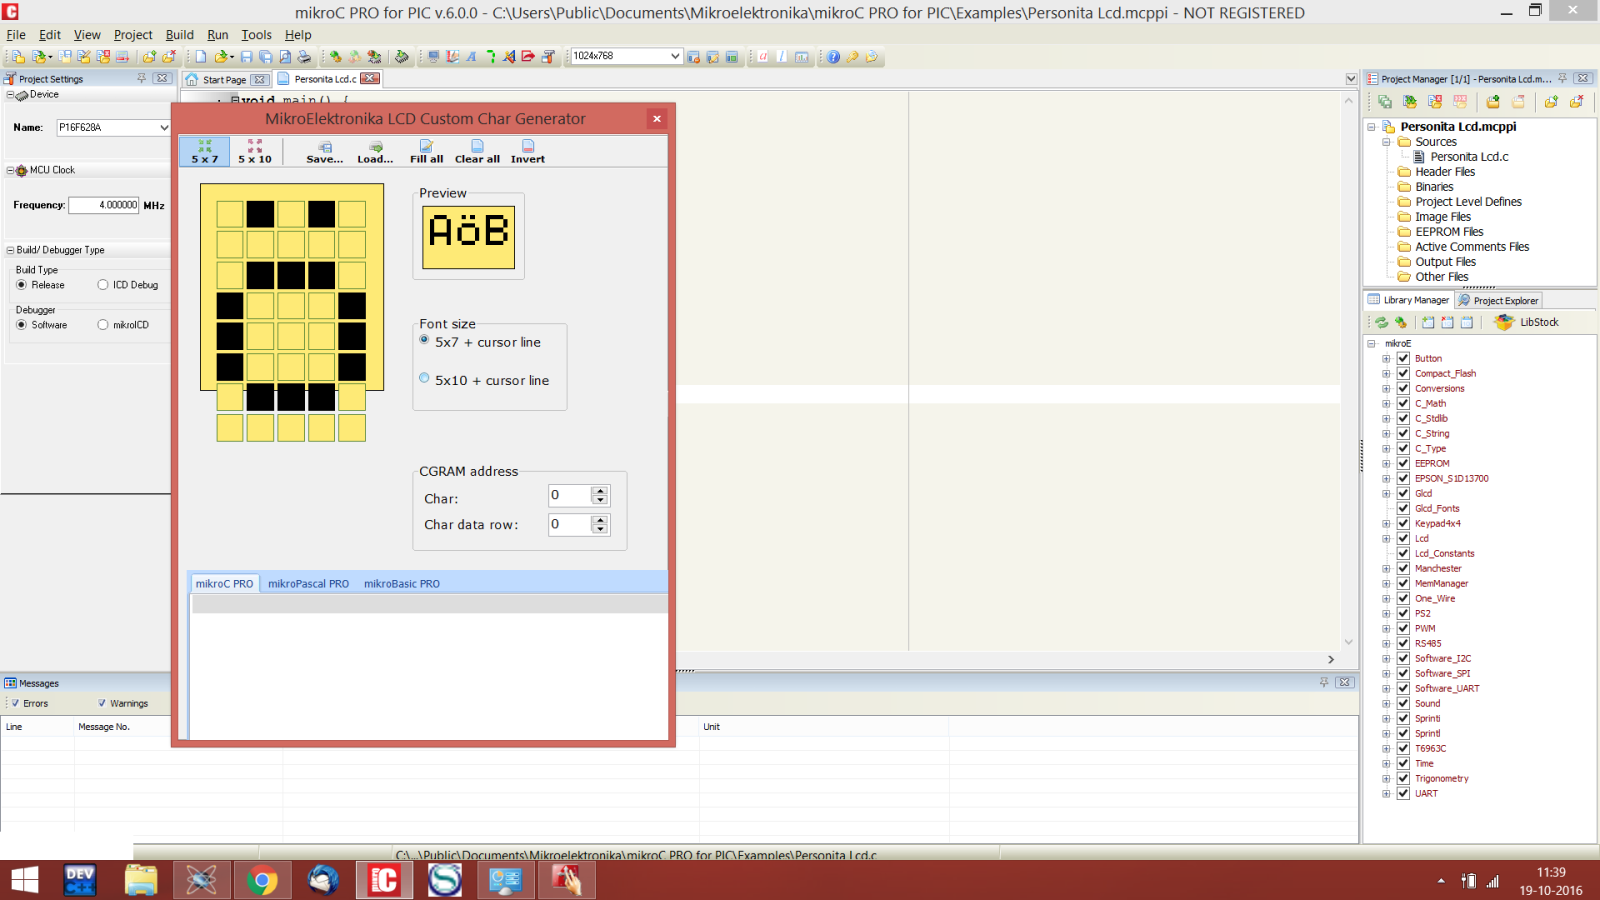The width and height of the screenshot is (1600, 900).
Task: Select mikroICD debugger option
Action: tap(102, 325)
